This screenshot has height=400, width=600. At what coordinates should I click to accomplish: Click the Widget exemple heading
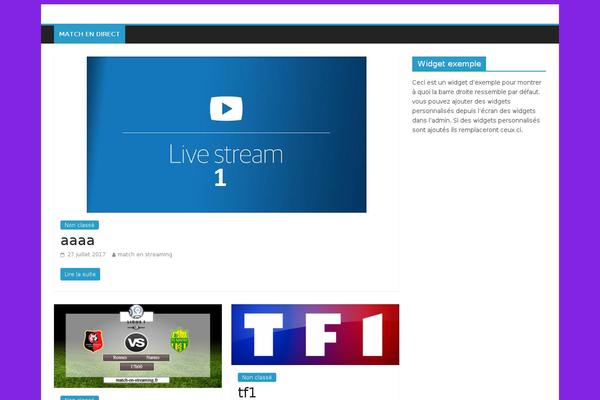pyautogui.click(x=449, y=64)
